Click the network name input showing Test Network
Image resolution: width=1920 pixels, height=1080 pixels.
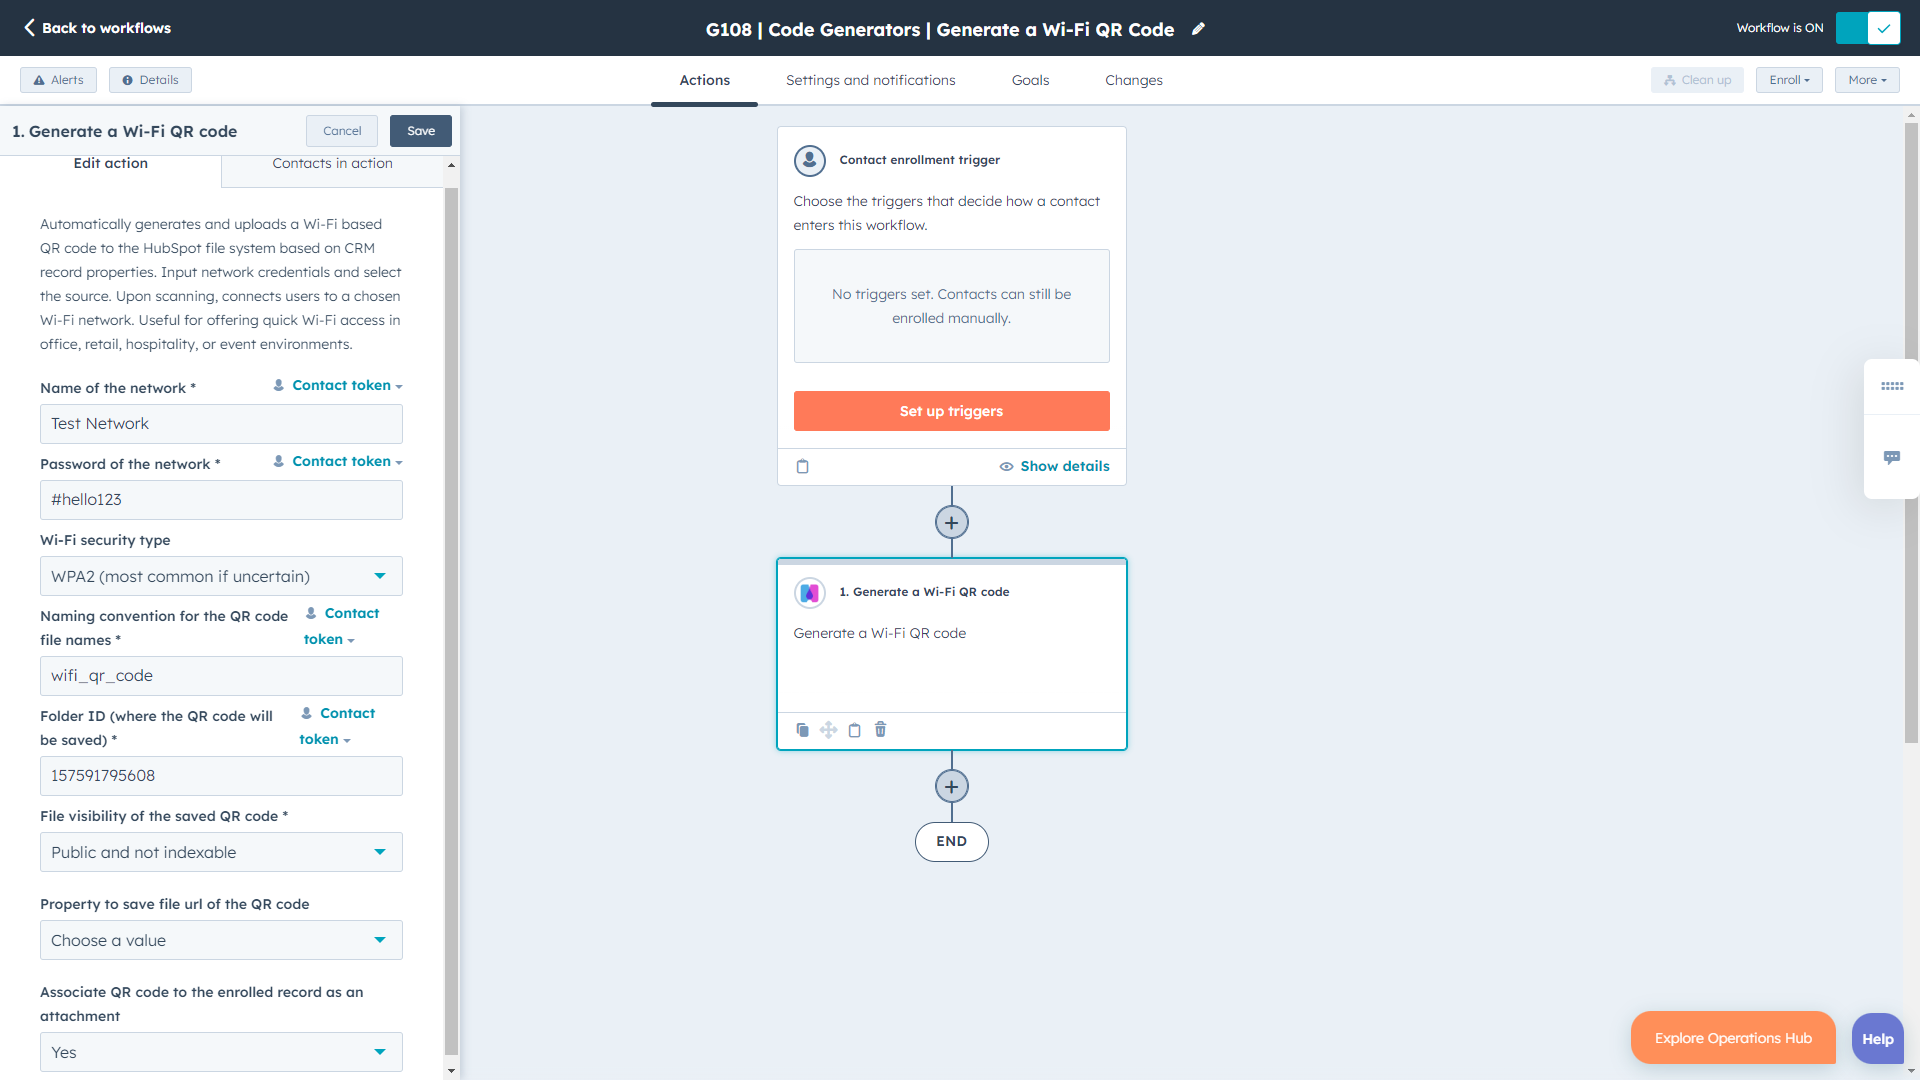tap(220, 423)
